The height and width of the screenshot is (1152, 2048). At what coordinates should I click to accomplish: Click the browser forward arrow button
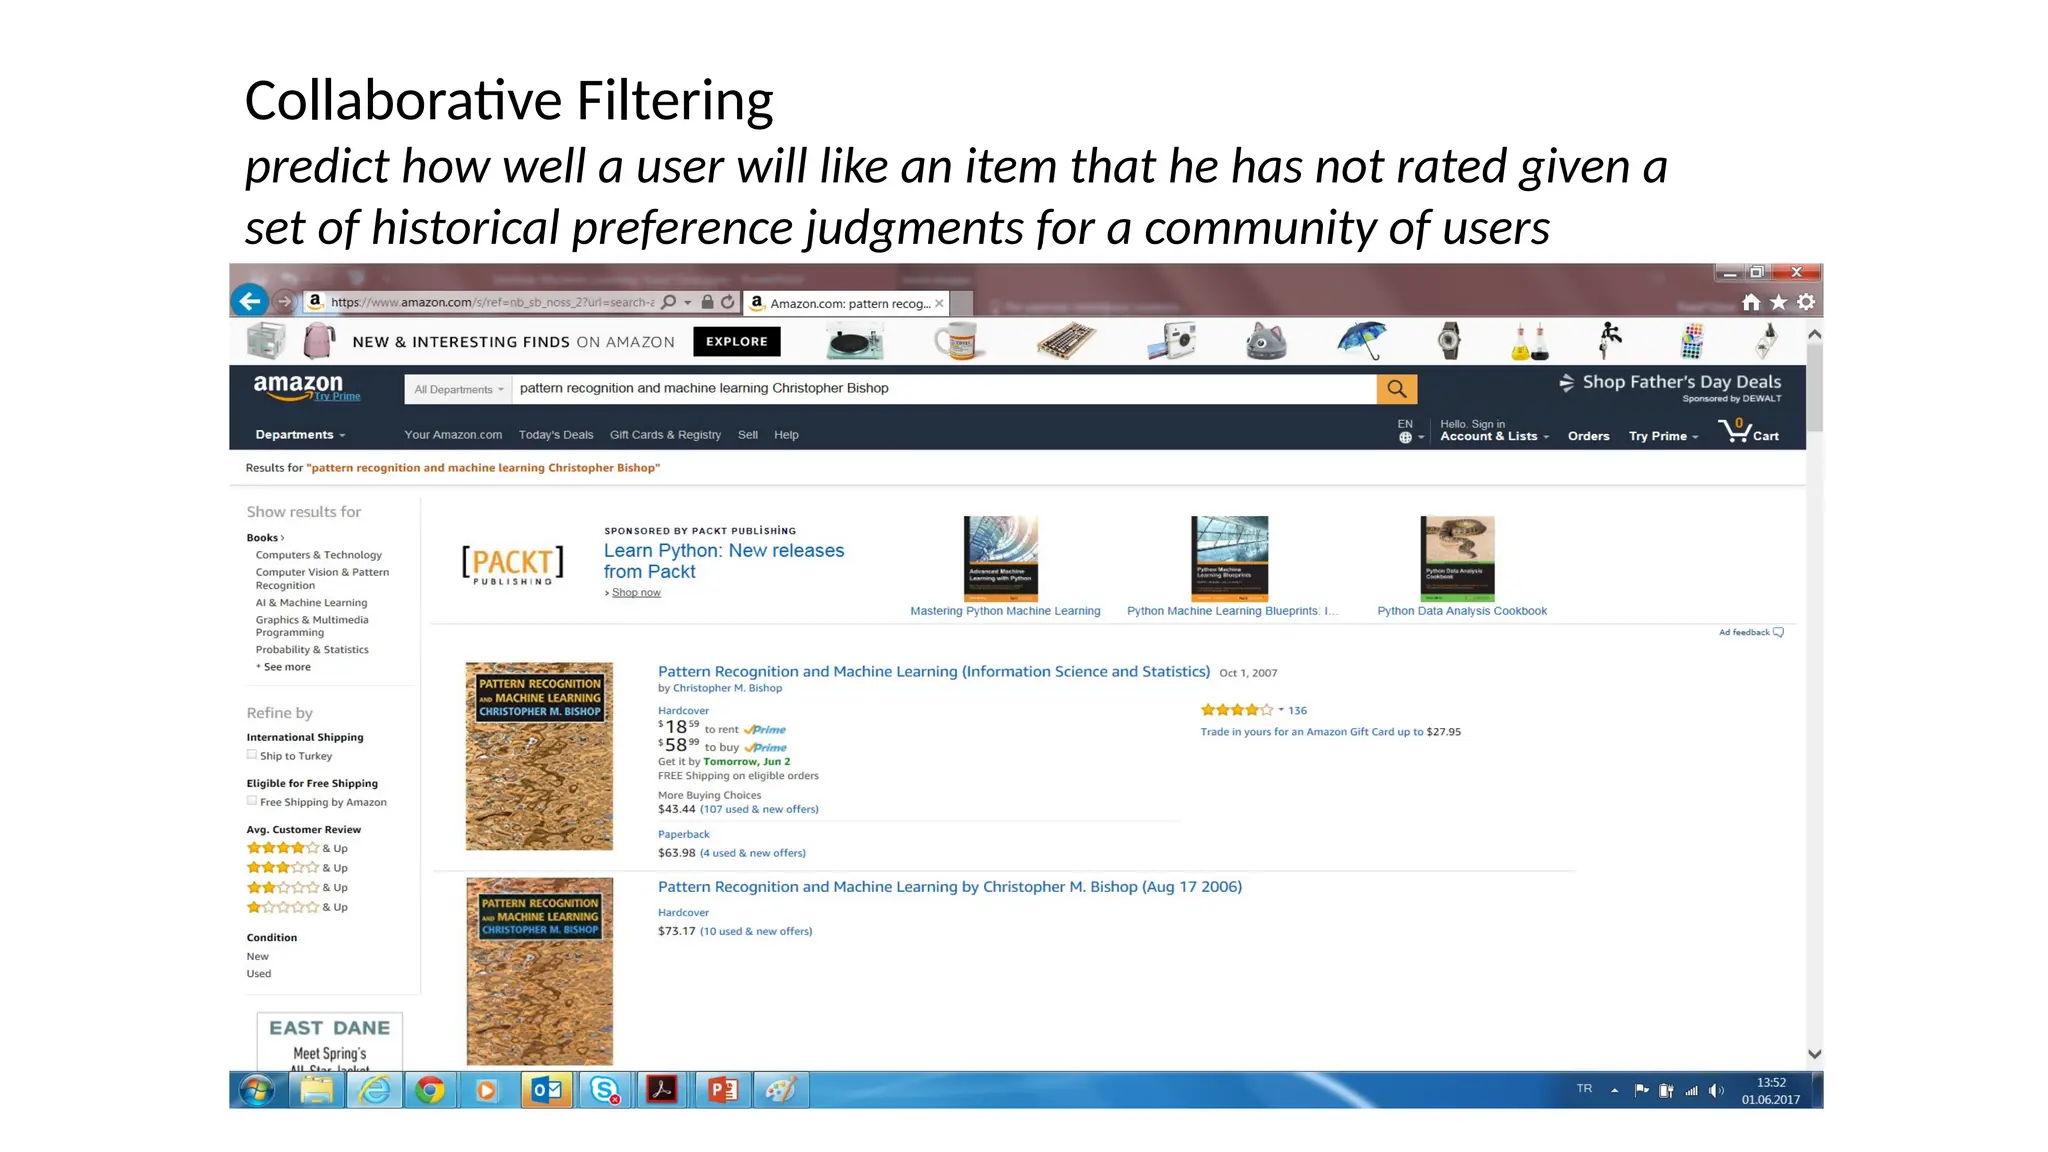click(x=285, y=301)
